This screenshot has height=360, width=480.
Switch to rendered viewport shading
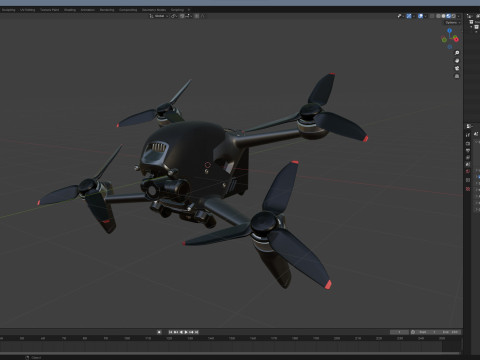pos(454,16)
